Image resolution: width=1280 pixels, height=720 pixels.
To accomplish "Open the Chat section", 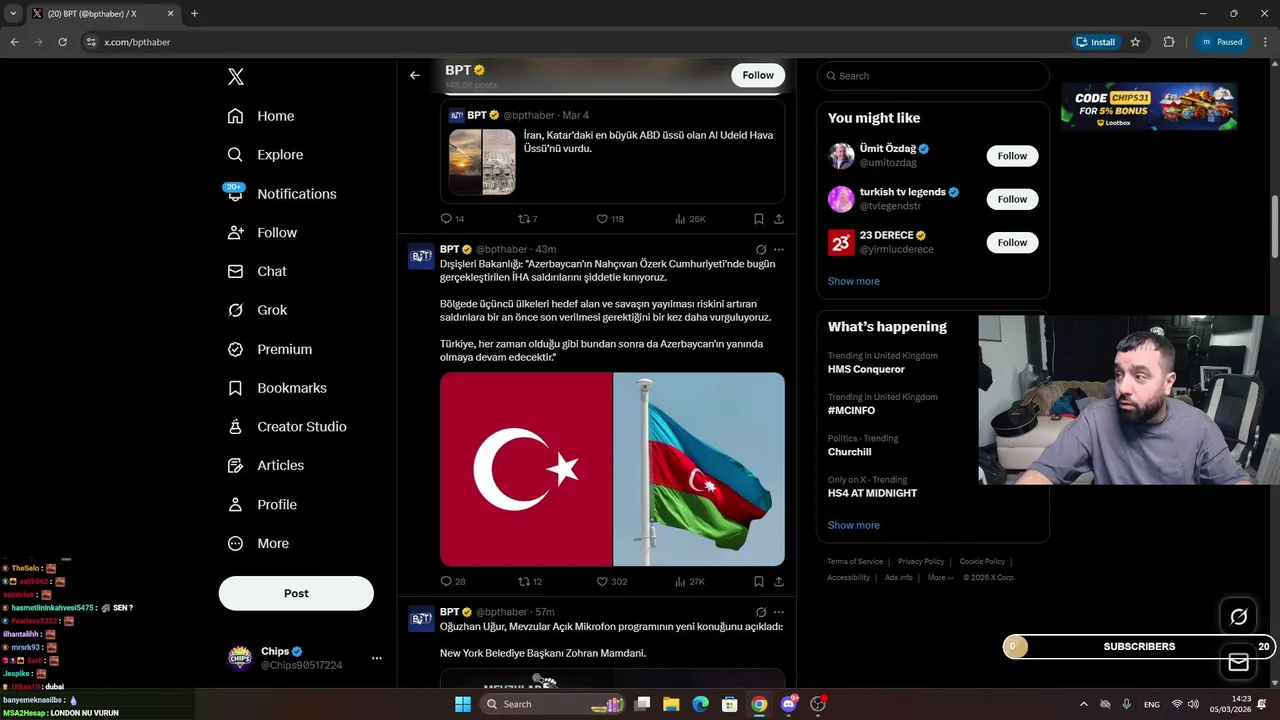I will pyautogui.click(x=257, y=271).
